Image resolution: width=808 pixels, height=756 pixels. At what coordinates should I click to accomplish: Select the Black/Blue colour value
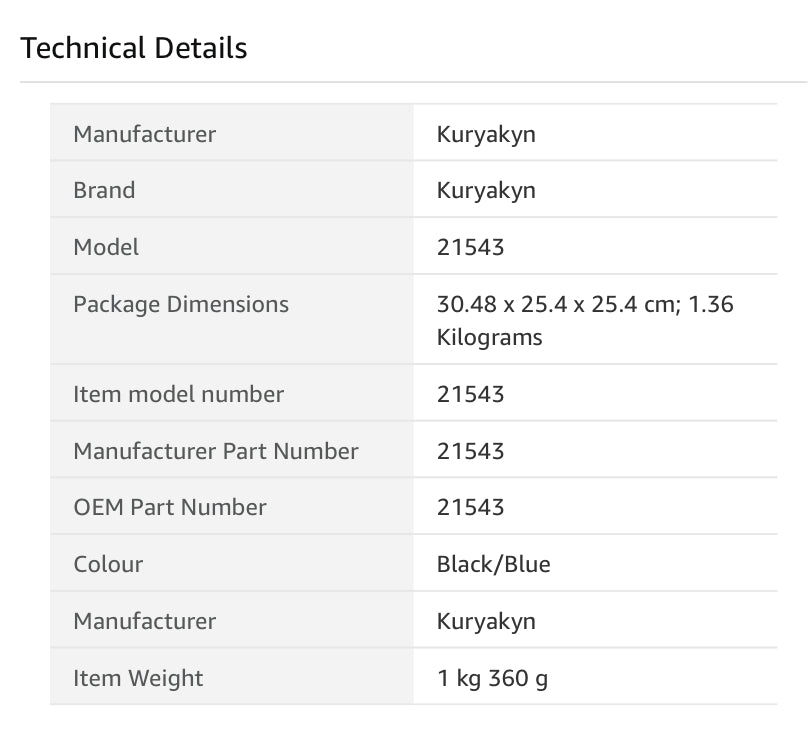pos(493,564)
